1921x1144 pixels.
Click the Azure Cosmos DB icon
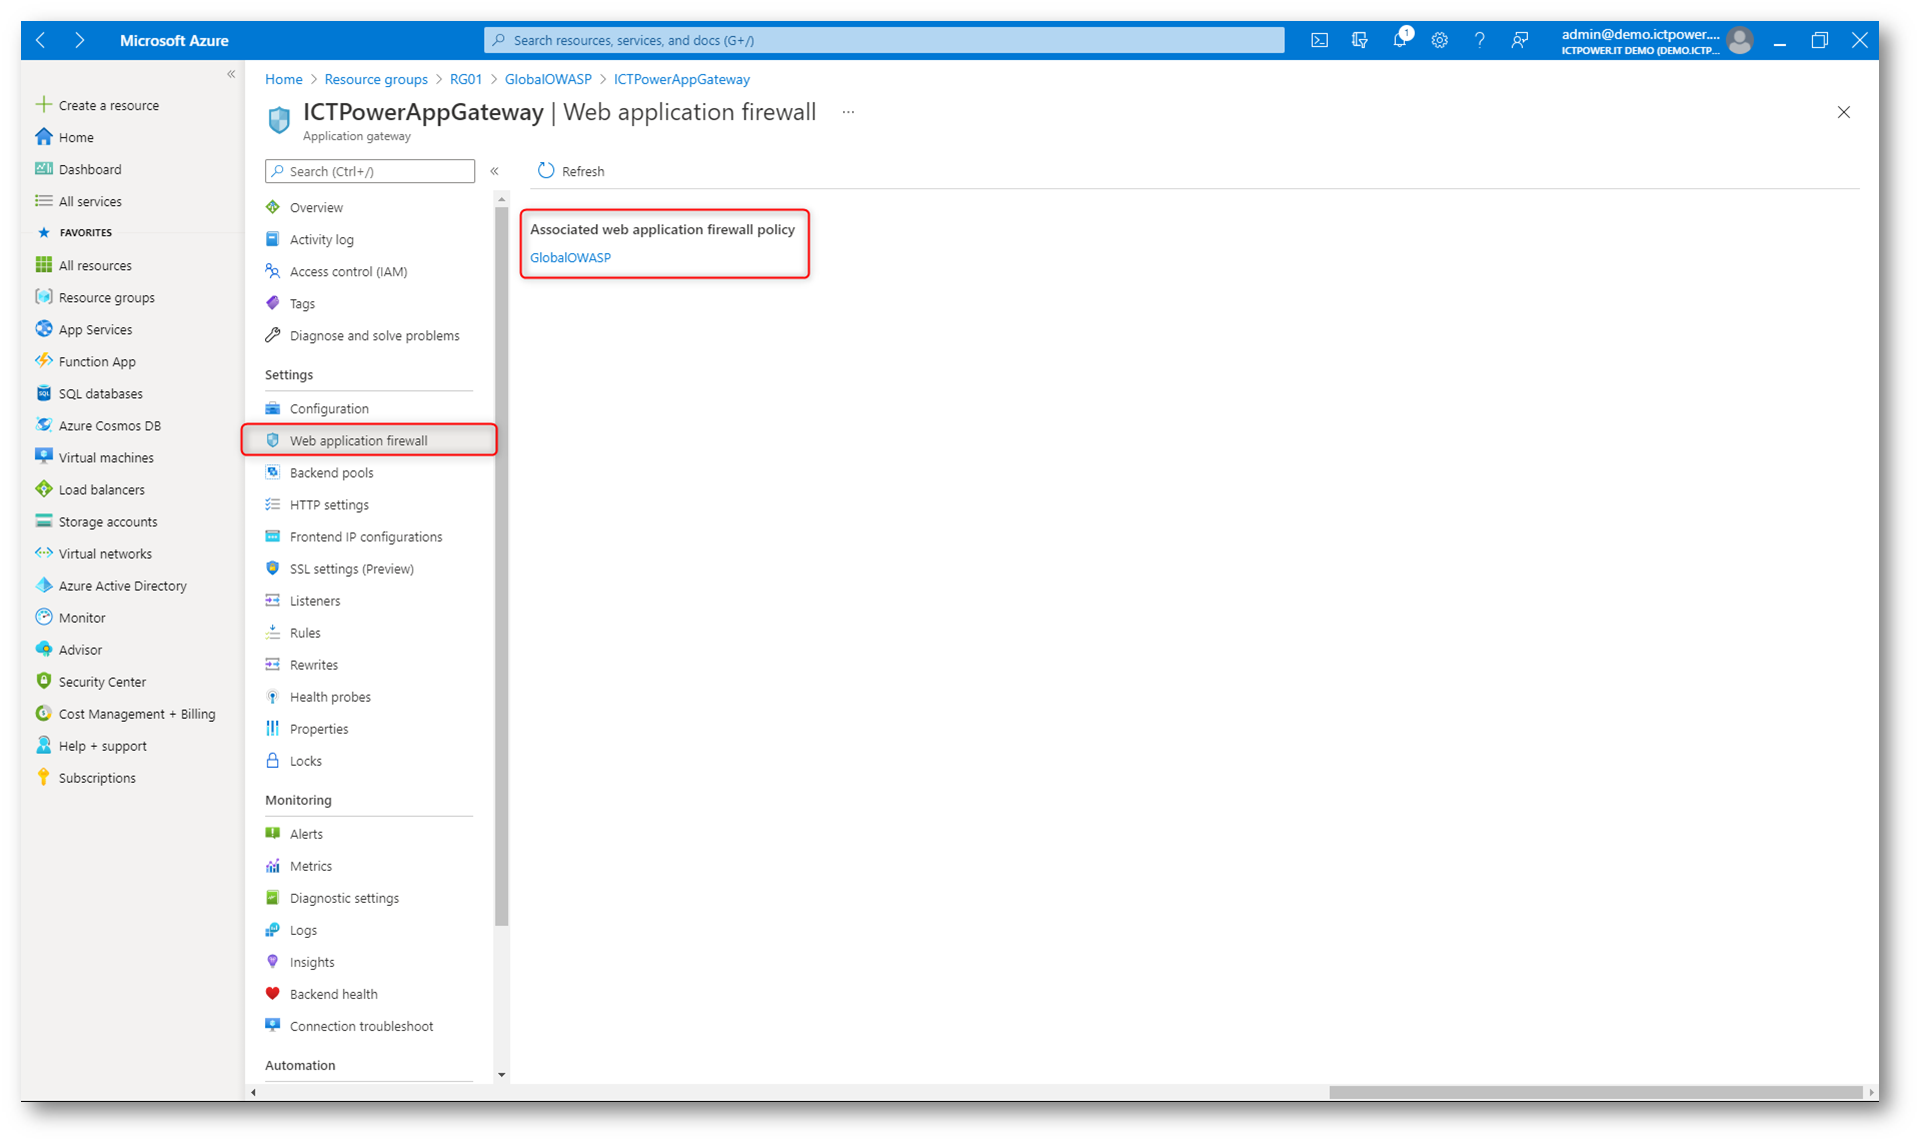43,424
